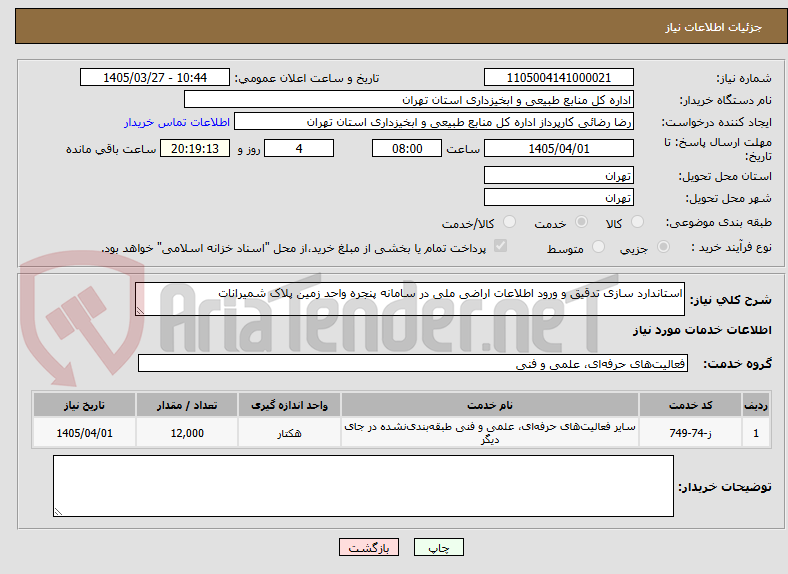The height and width of the screenshot is (574, 788).
Task: Click the 08:00 hour field
Action: point(407,148)
